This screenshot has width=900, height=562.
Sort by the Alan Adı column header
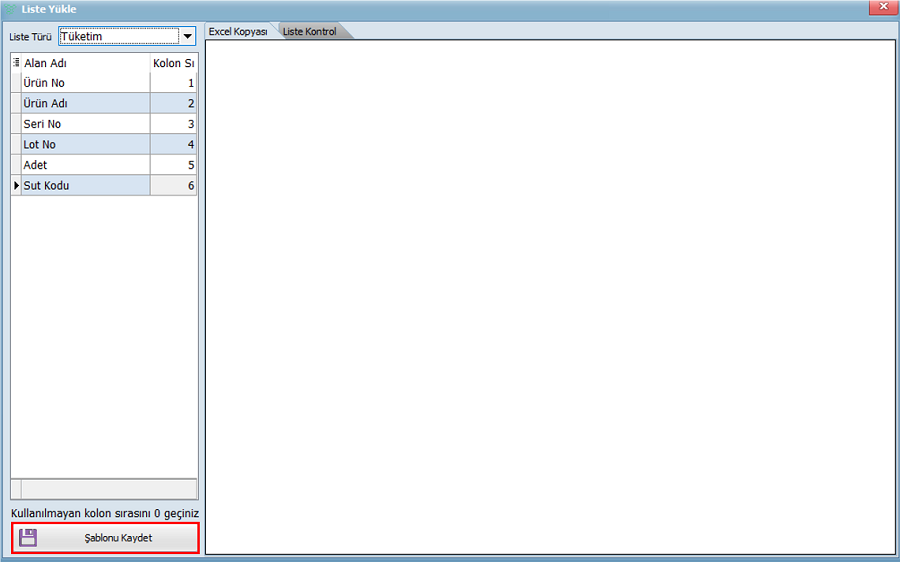click(x=85, y=63)
